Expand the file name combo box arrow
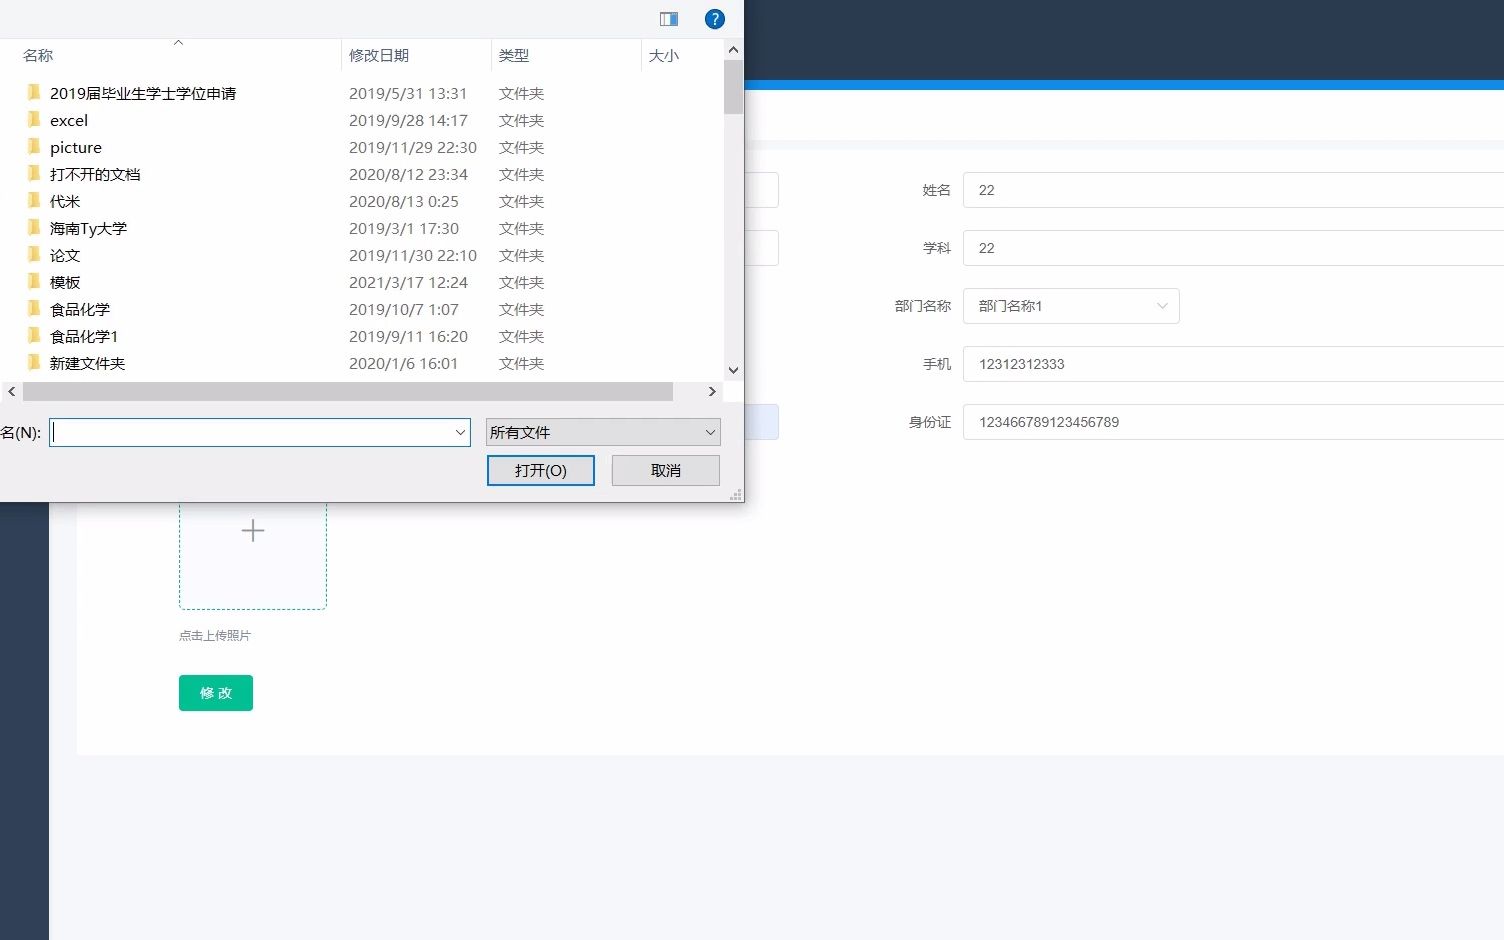 coord(460,432)
